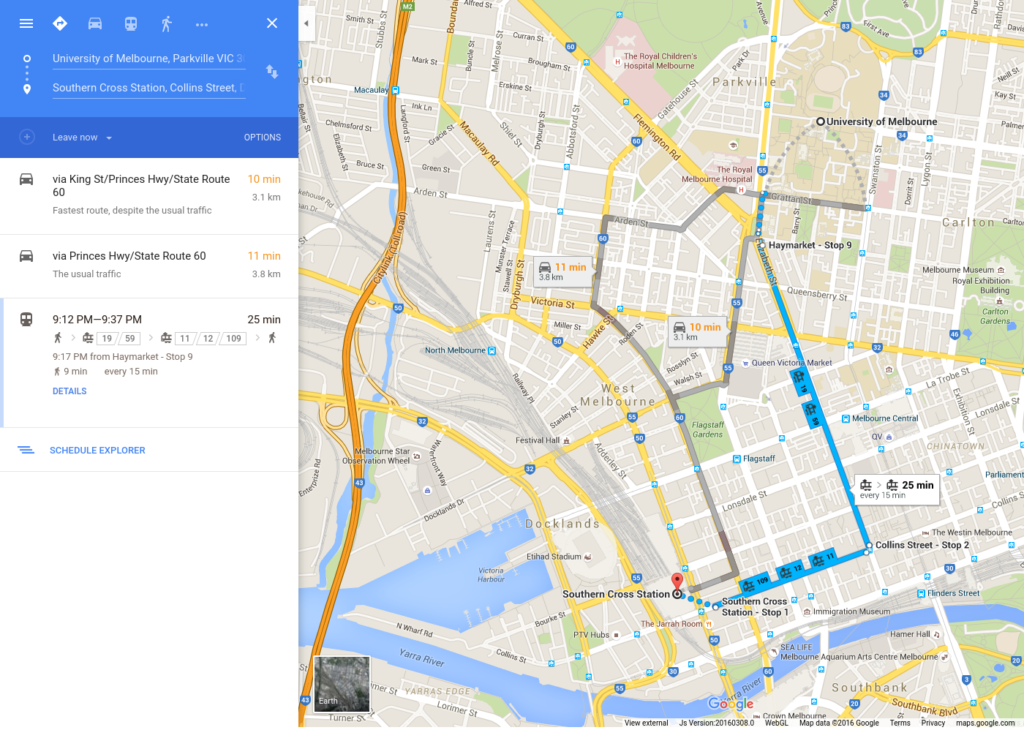
Task: Select the best travel mode directions icon
Action: coord(60,24)
